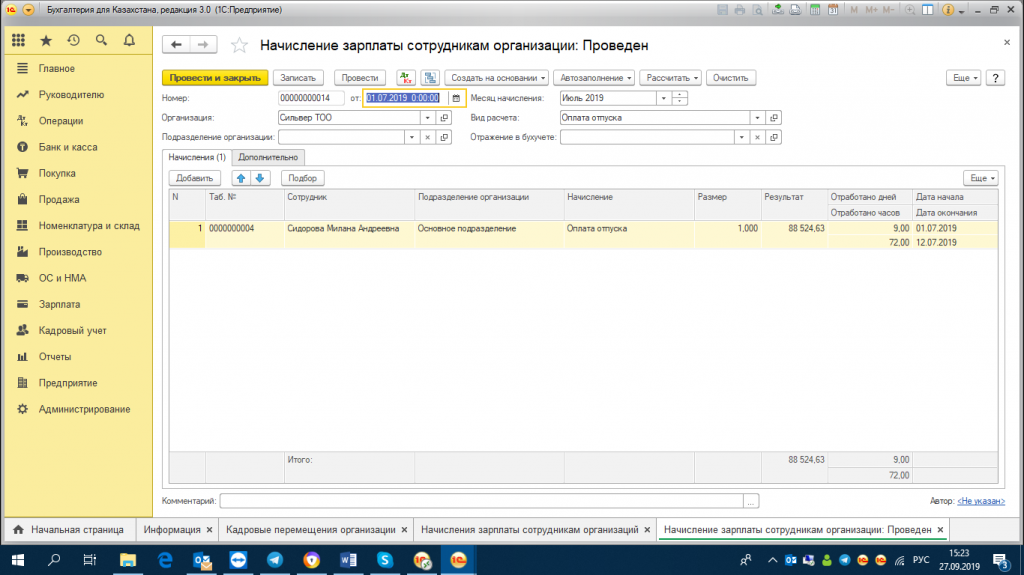The width and height of the screenshot is (1024, 575).
Task: Move row down with blue arrow
Action: 259,178
